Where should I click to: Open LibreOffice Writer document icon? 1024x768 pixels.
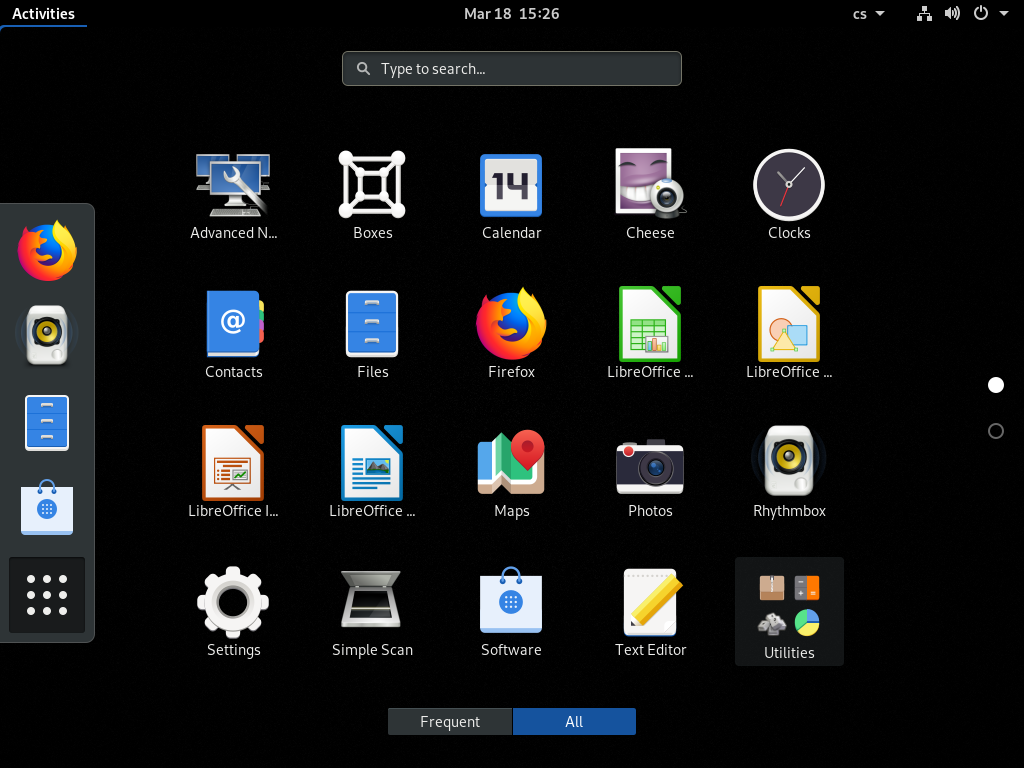(372, 473)
